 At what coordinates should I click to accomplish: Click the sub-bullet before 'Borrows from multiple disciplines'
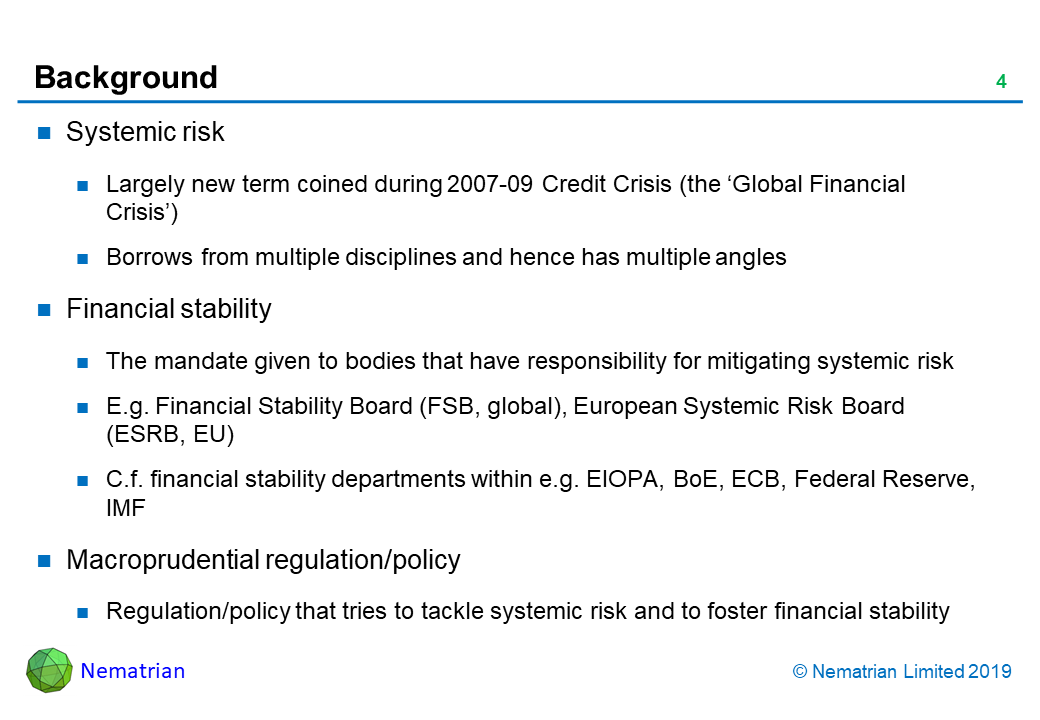pyautogui.click(x=84, y=258)
